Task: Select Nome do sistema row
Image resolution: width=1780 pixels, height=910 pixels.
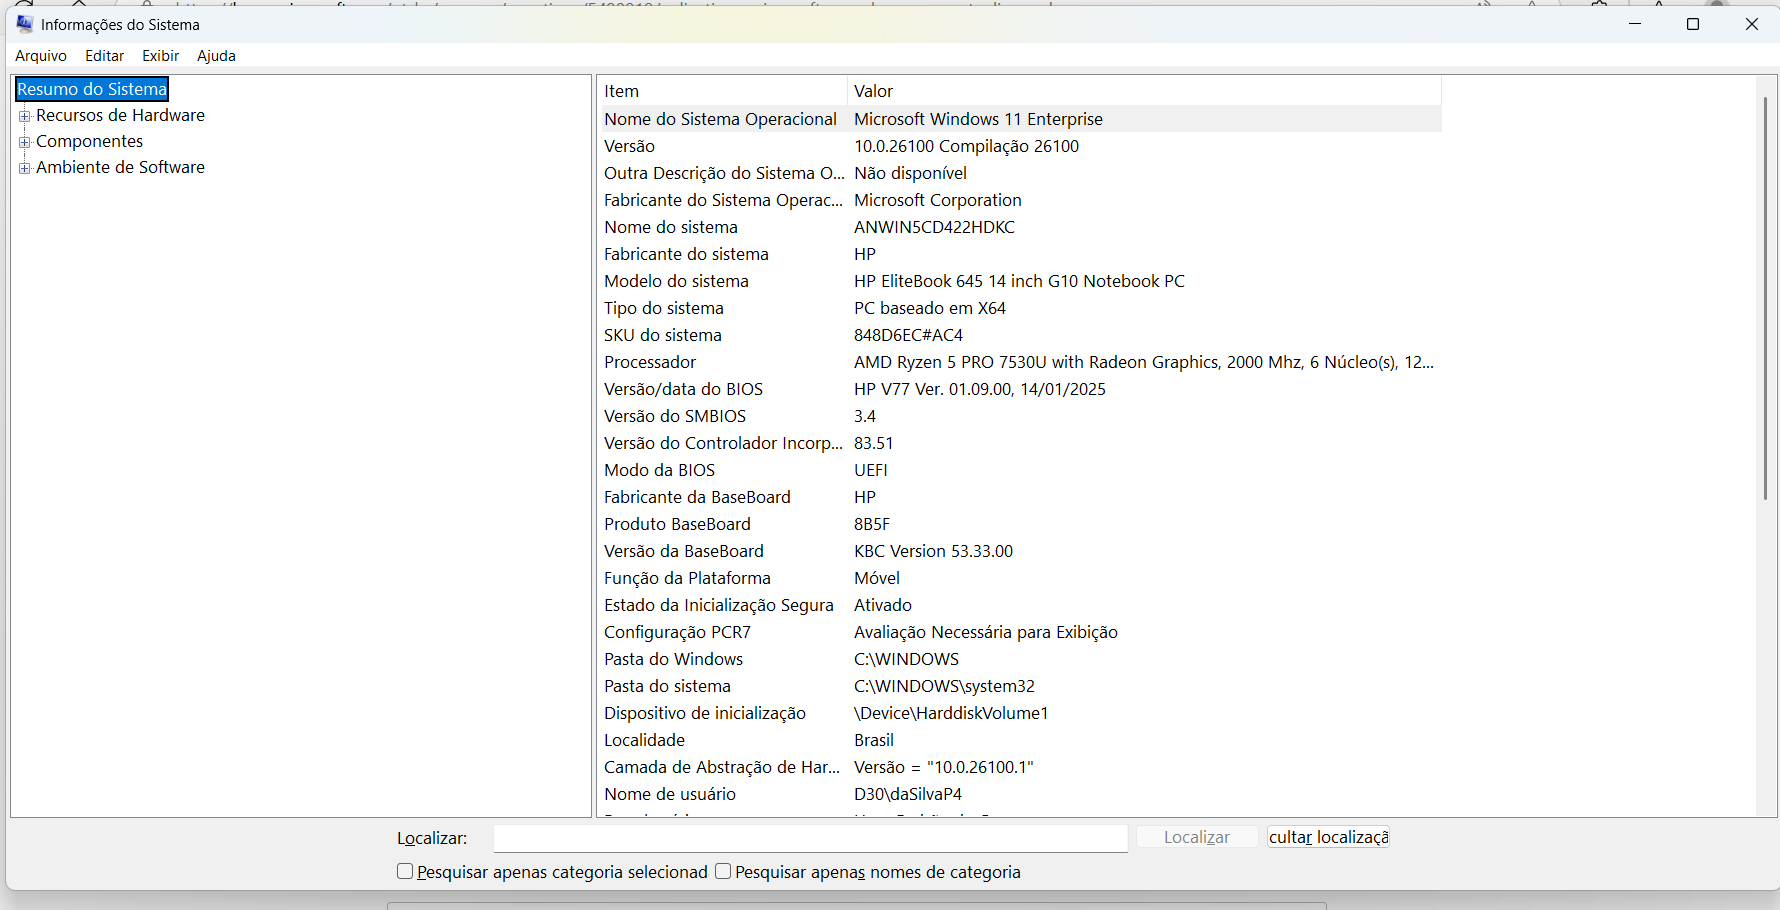Action: coord(1021,227)
